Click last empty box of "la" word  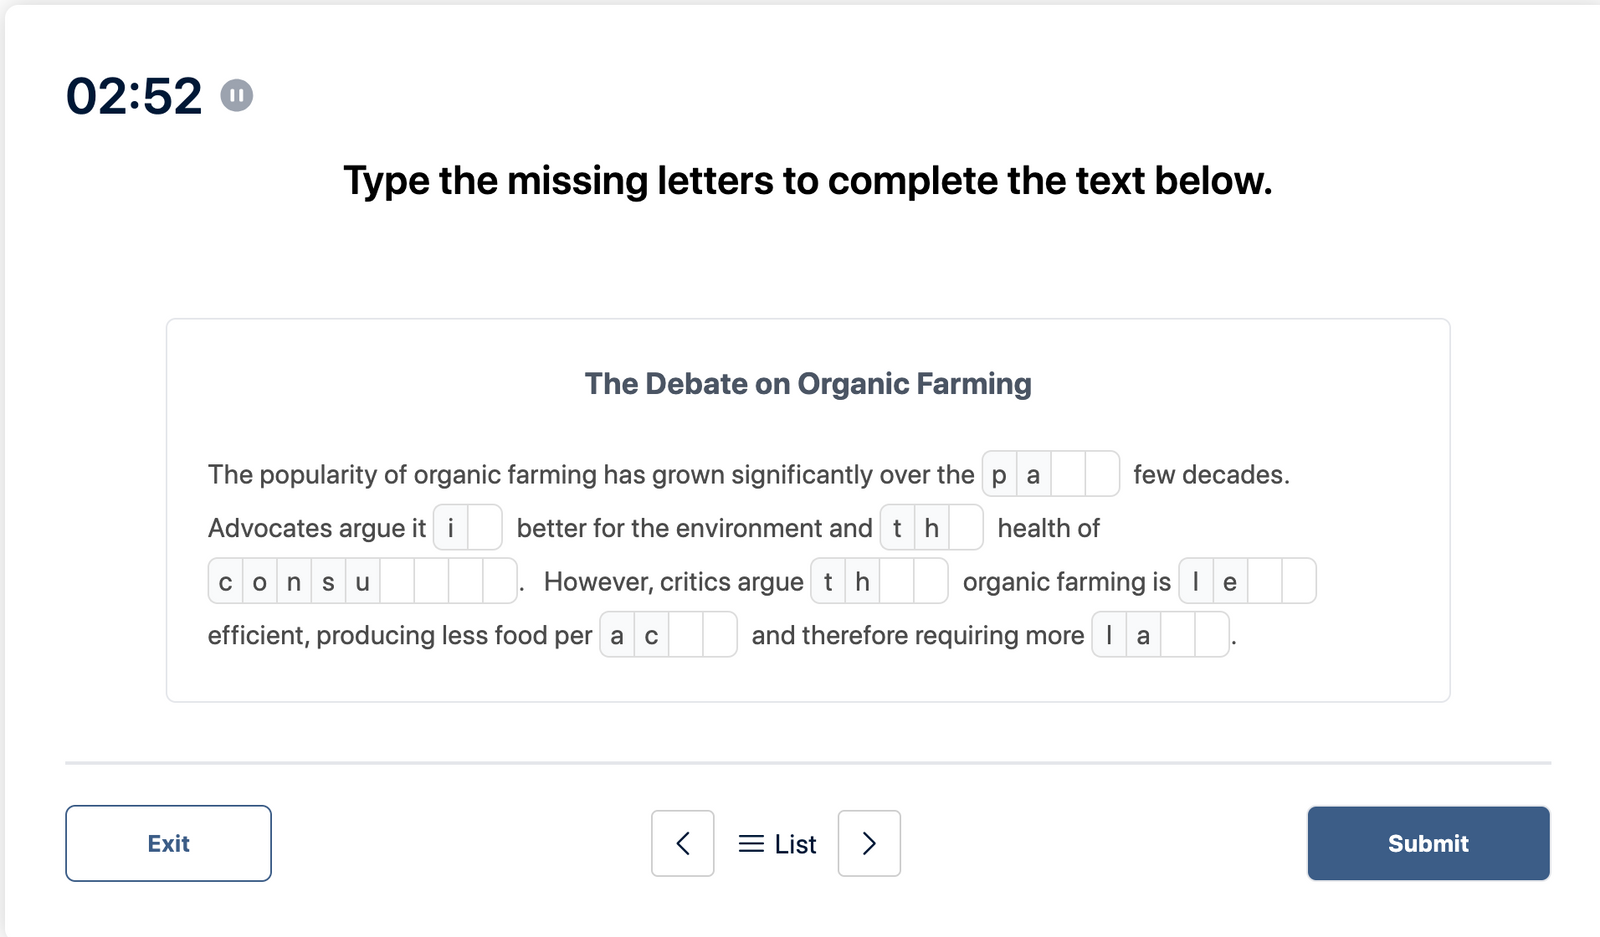click(x=1211, y=635)
